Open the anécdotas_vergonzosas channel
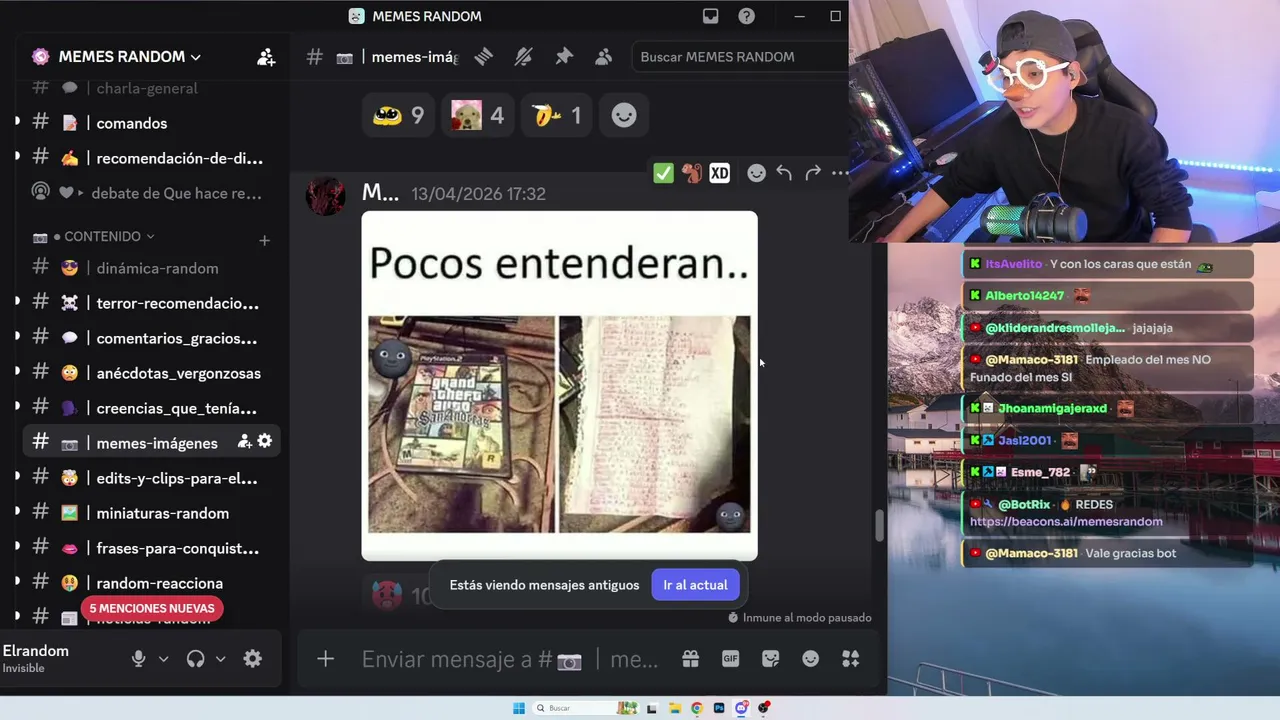This screenshot has width=1280, height=720. click(150, 373)
